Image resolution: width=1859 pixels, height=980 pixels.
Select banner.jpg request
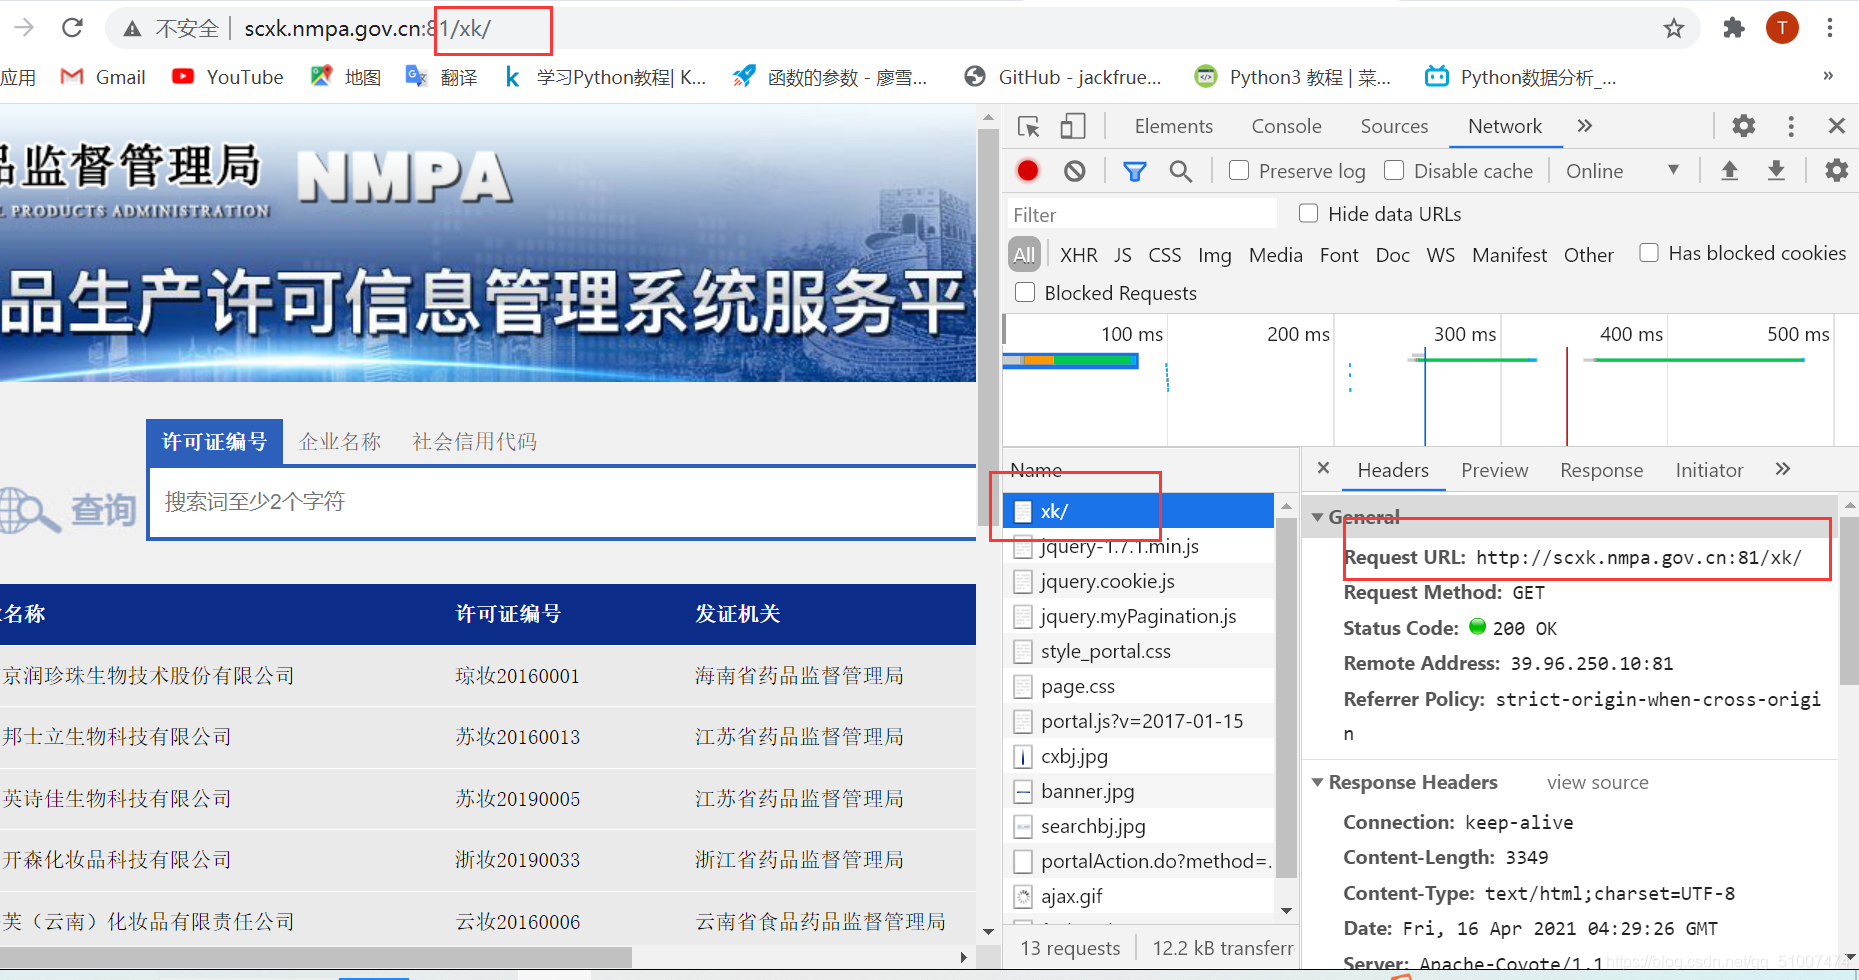tap(1139, 791)
